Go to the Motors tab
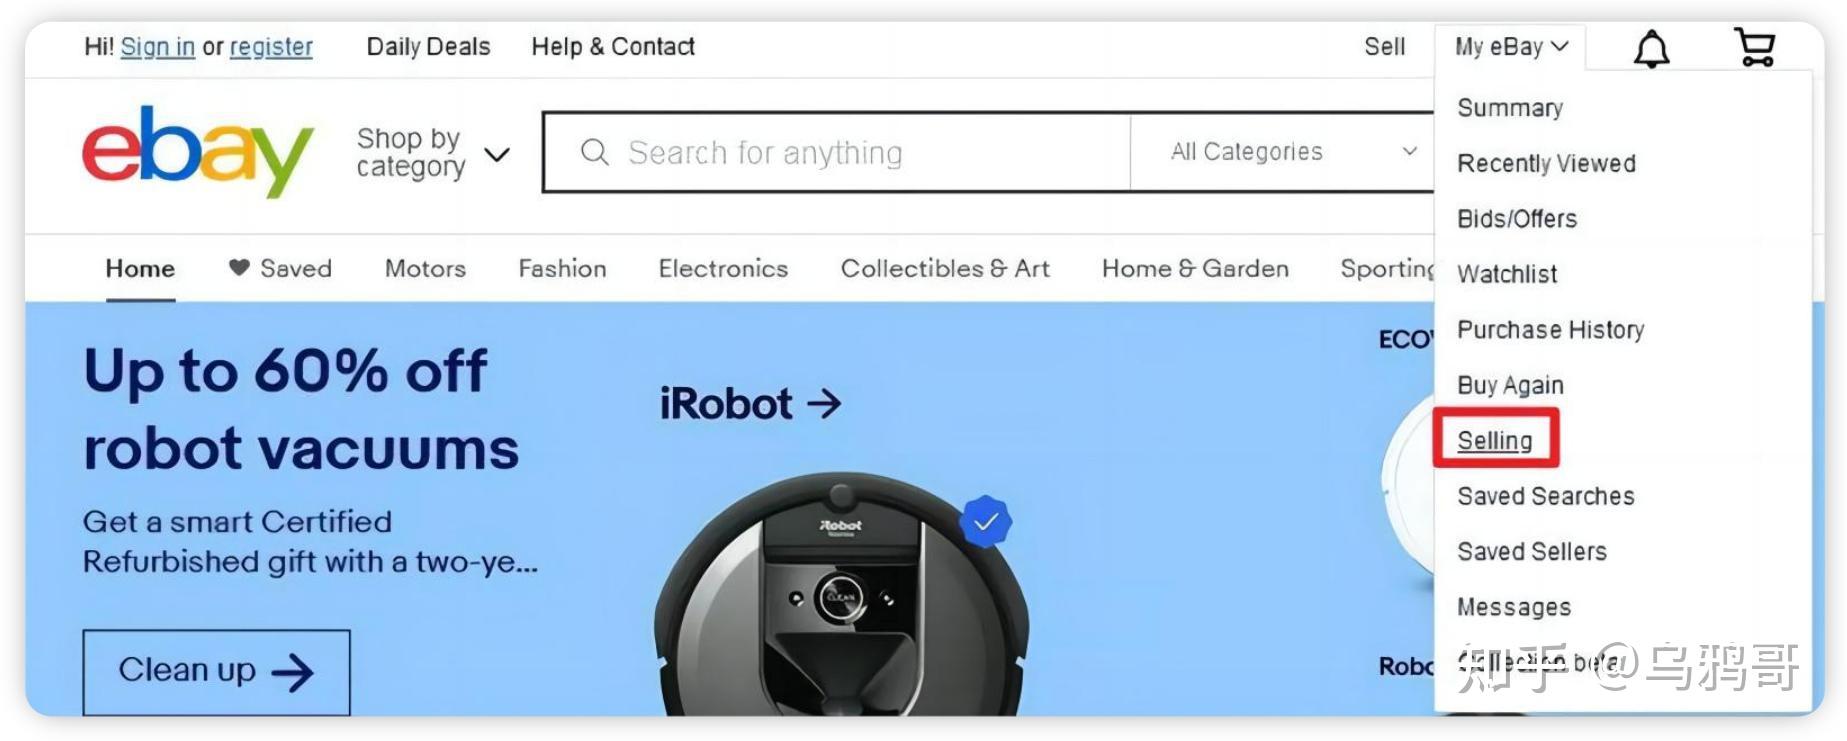Viewport: 1847px width, 741px height. [x=425, y=268]
